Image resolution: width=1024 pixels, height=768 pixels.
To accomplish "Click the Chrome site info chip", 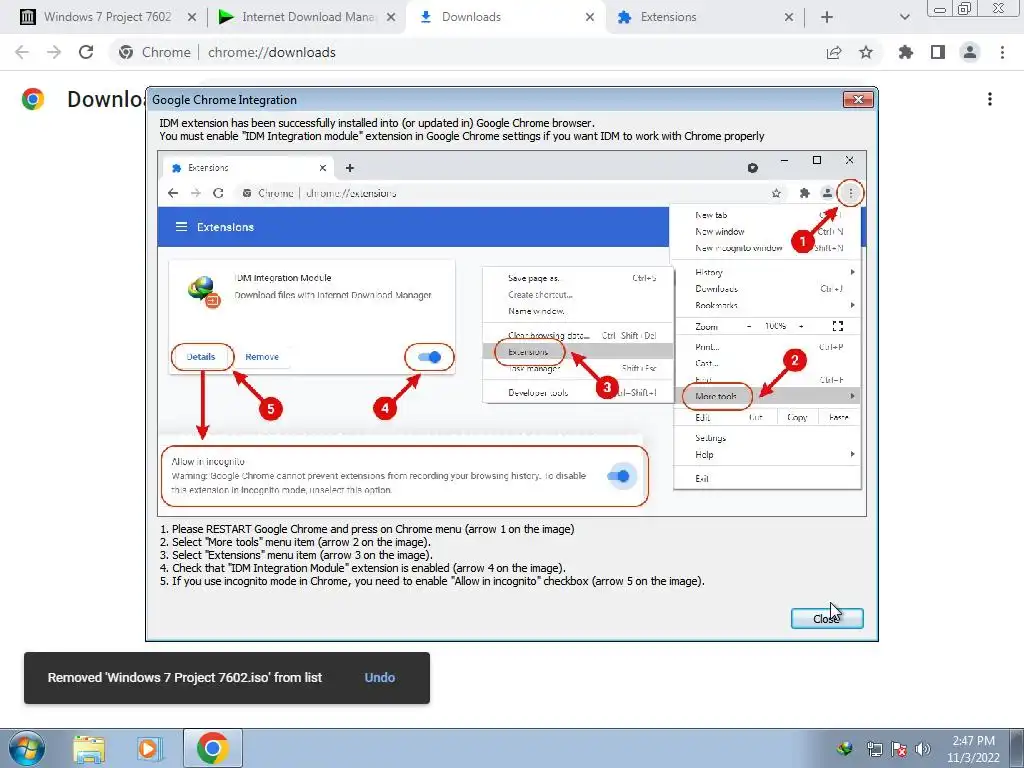I will 155,52.
